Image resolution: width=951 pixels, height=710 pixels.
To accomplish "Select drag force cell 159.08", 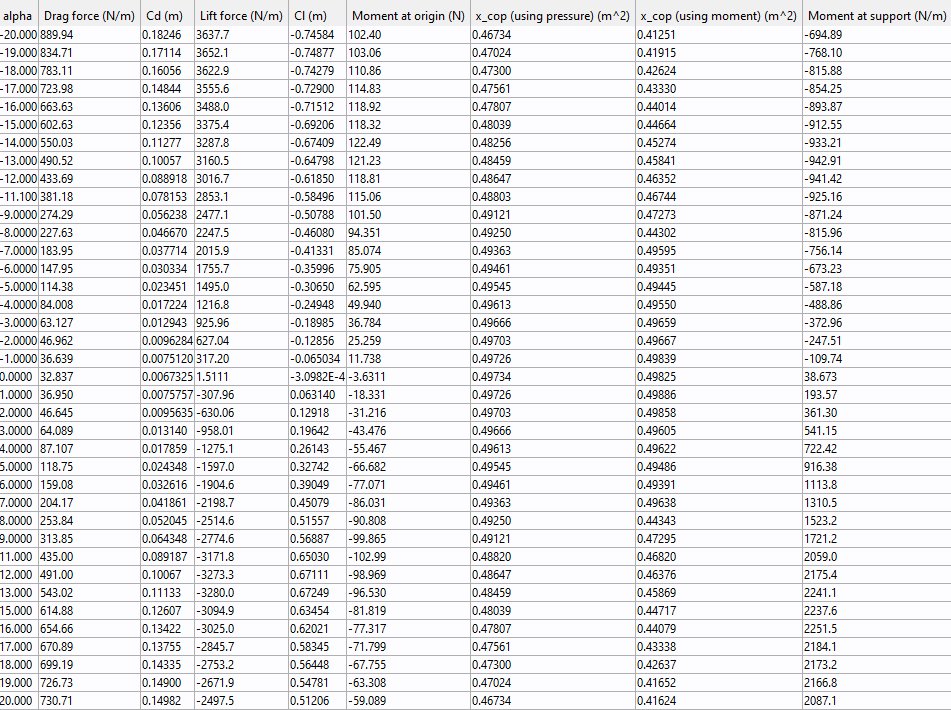I will click(89, 485).
